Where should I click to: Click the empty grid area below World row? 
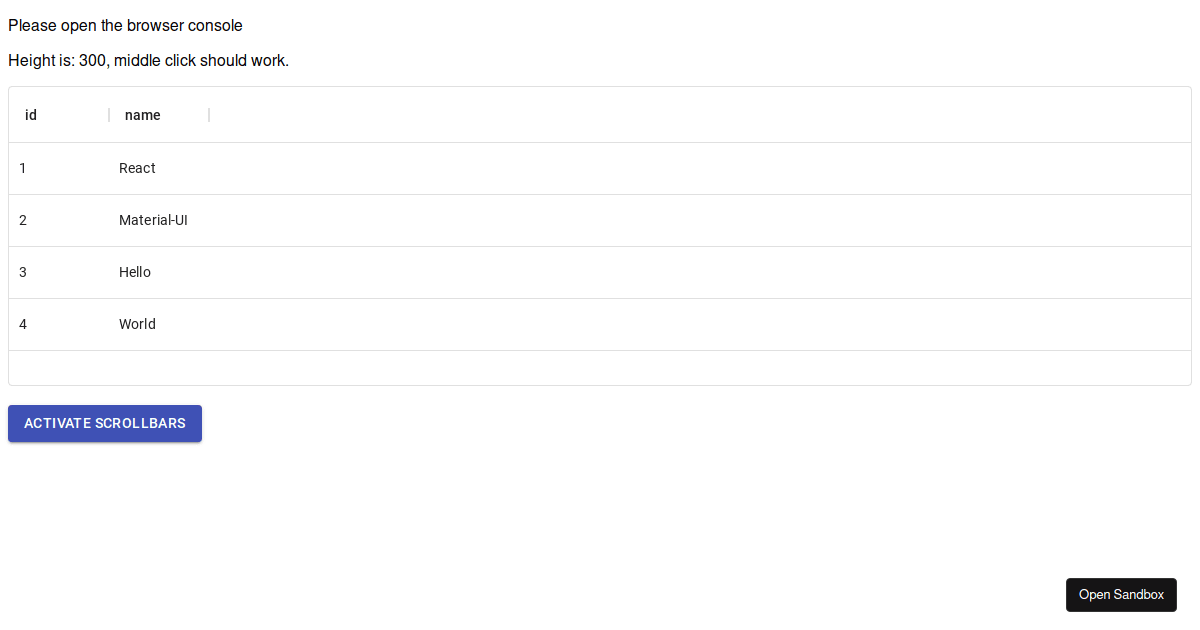pos(600,367)
